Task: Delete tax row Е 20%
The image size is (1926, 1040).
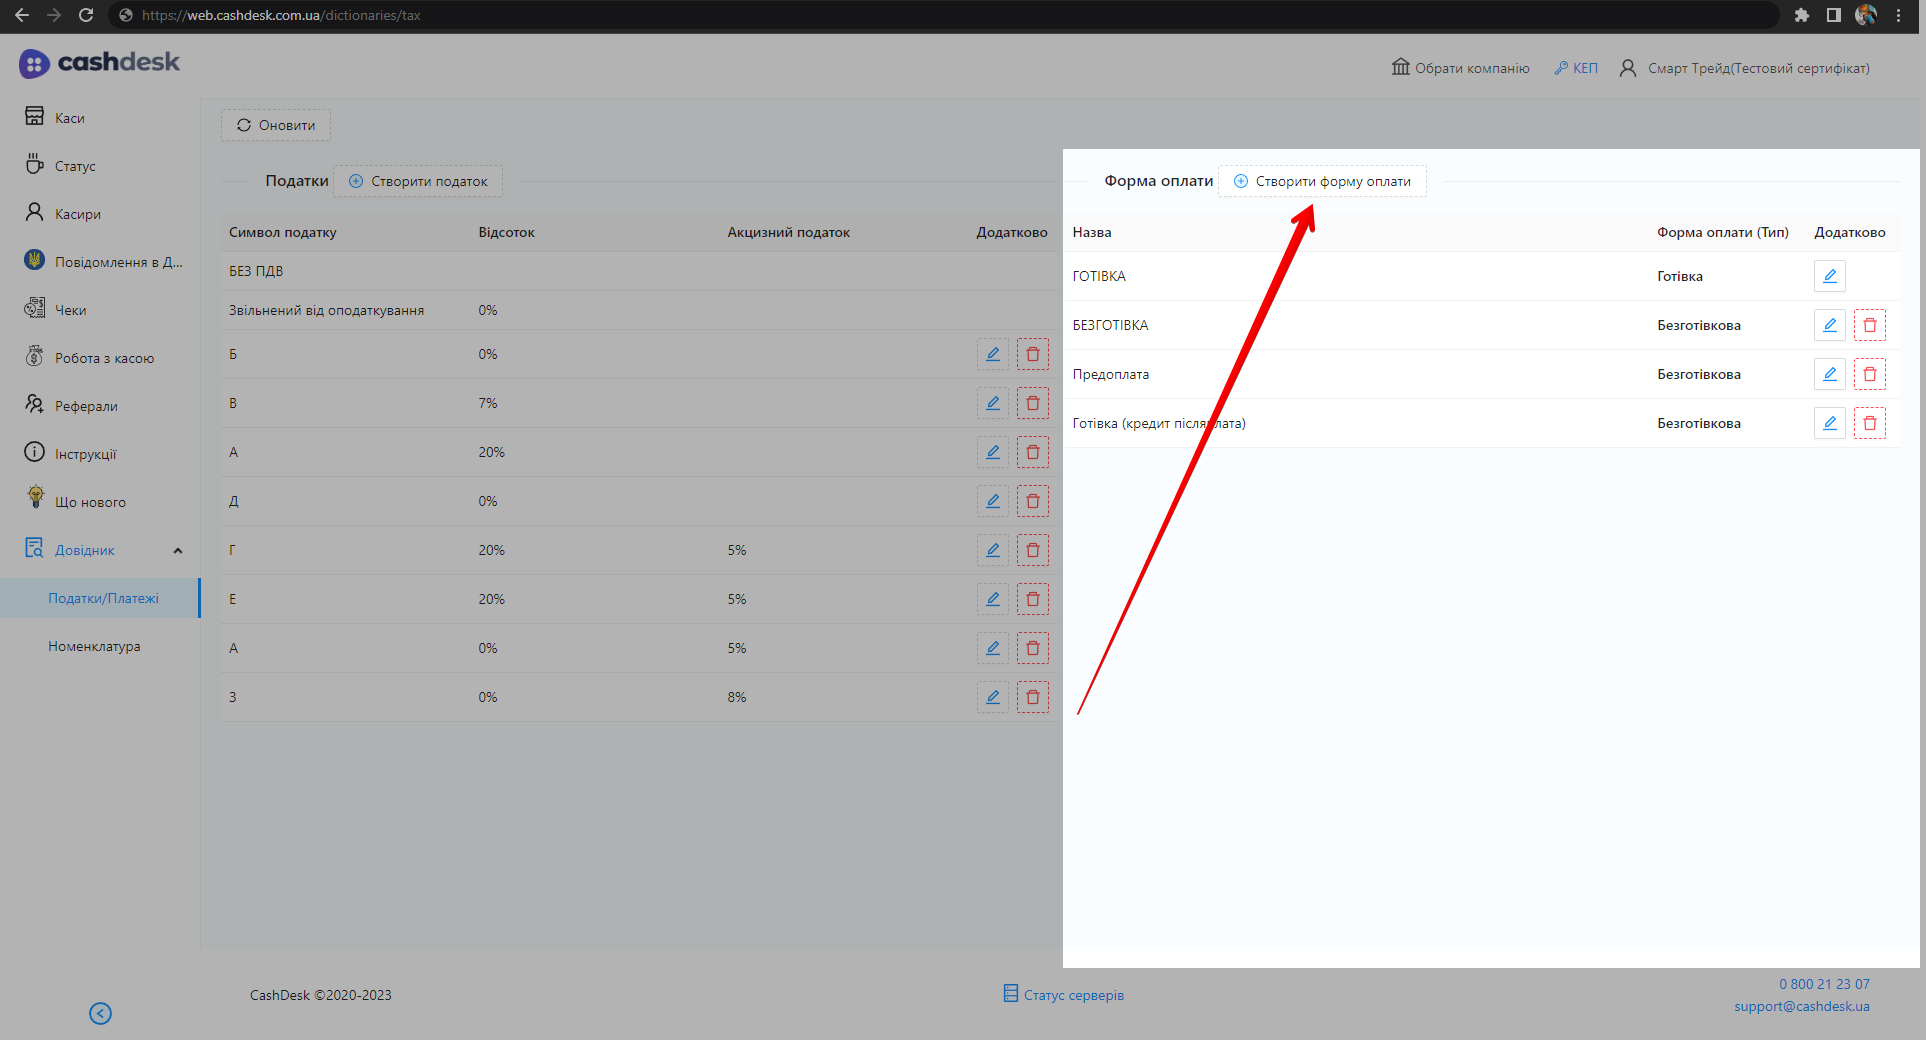Action: point(1032,599)
